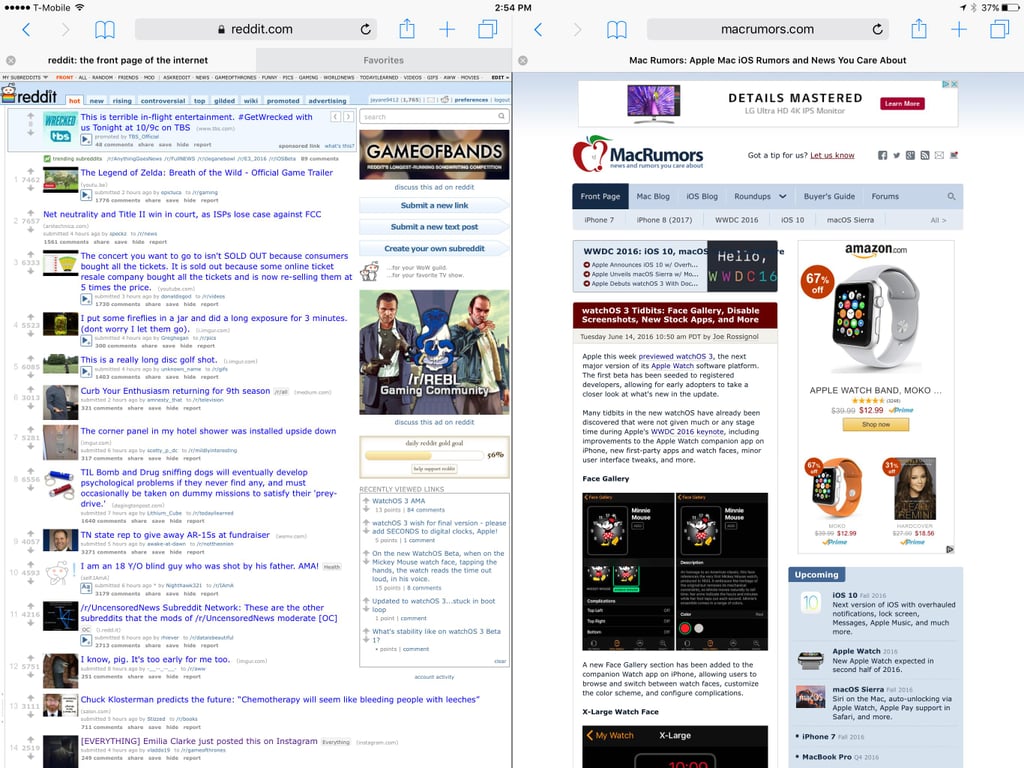The width and height of the screenshot is (1024, 768).
Task: Expand the All > topics list
Action: (938, 220)
